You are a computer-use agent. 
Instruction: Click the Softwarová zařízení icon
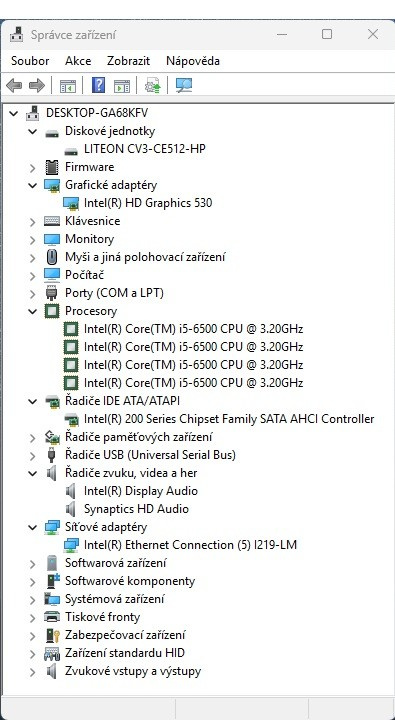point(52,563)
